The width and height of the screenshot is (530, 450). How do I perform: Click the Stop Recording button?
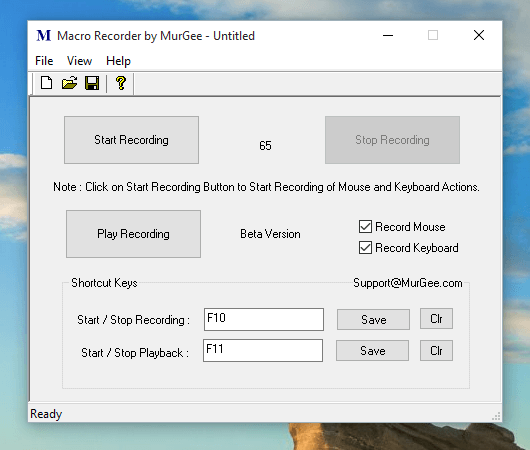[392, 140]
